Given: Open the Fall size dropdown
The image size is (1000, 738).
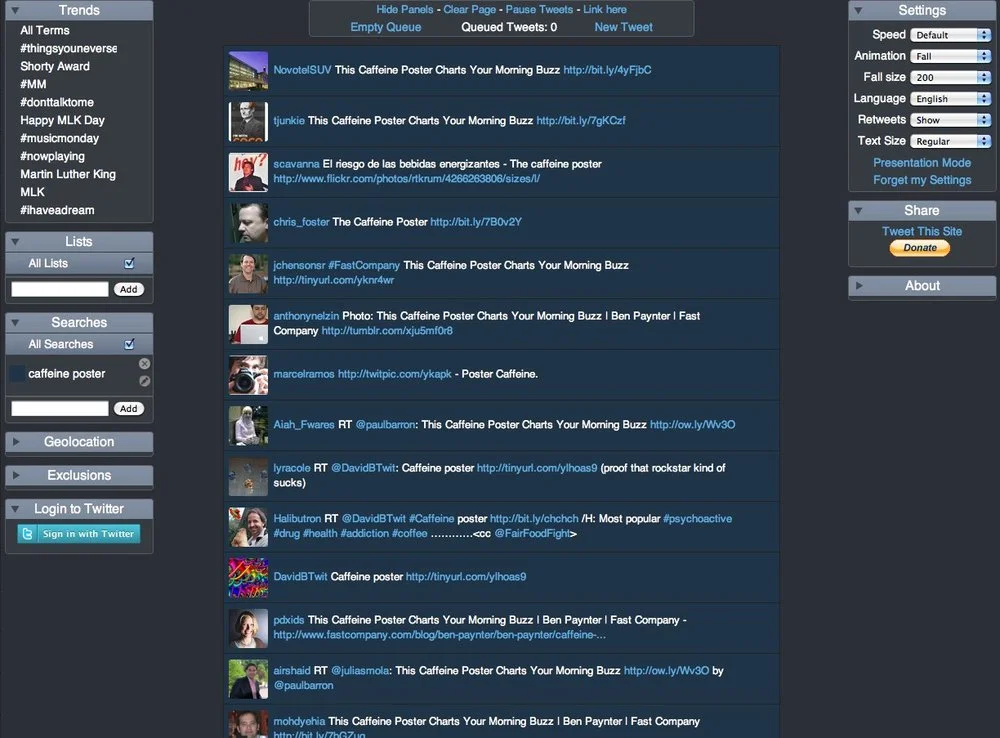Looking at the screenshot, I should (x=950, y=77).
